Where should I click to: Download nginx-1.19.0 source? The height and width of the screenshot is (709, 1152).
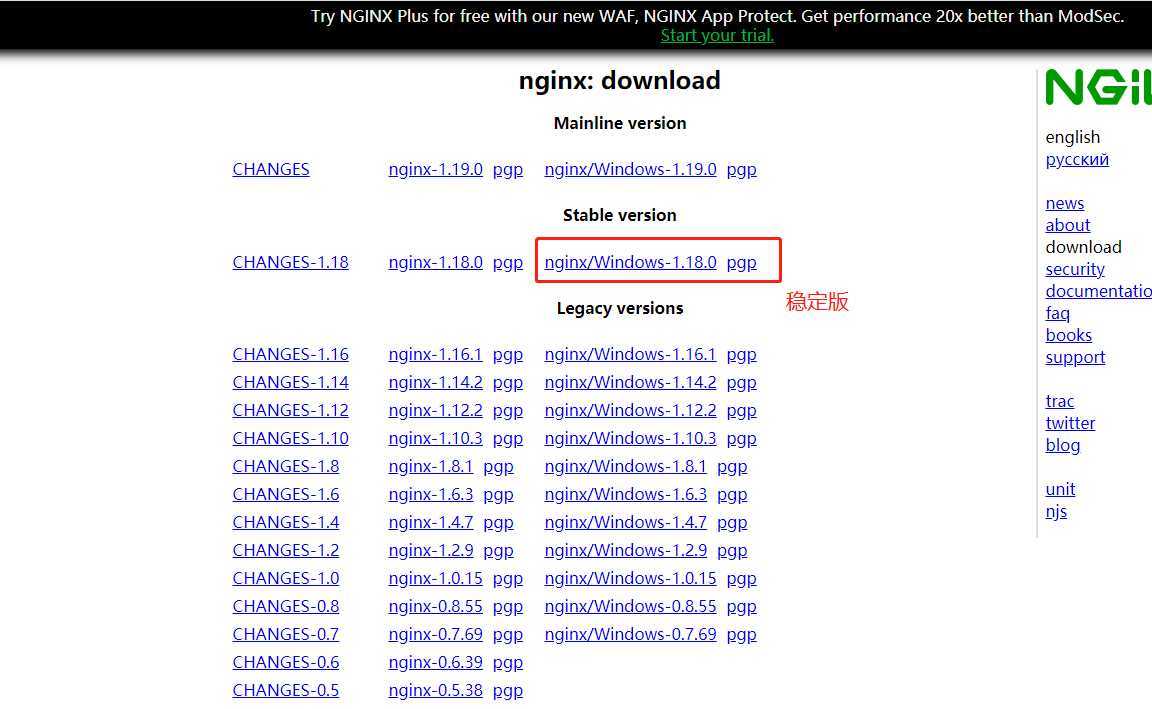[x=436, y=169]
